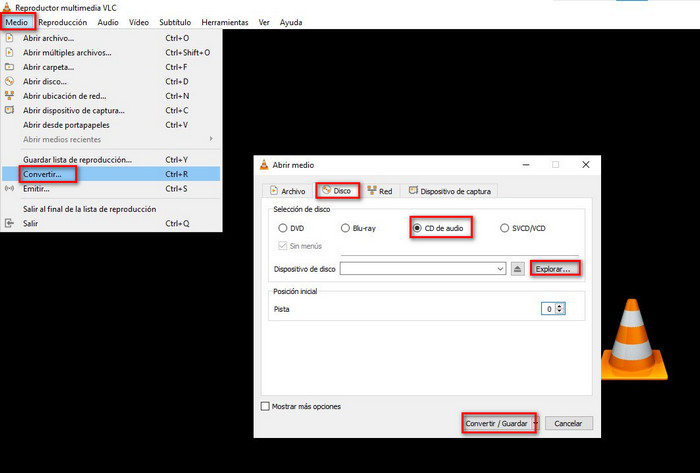Choose Abrir disco... menu entry
The width and height of the screenshot is (700, 473).
tap(111, 82)
